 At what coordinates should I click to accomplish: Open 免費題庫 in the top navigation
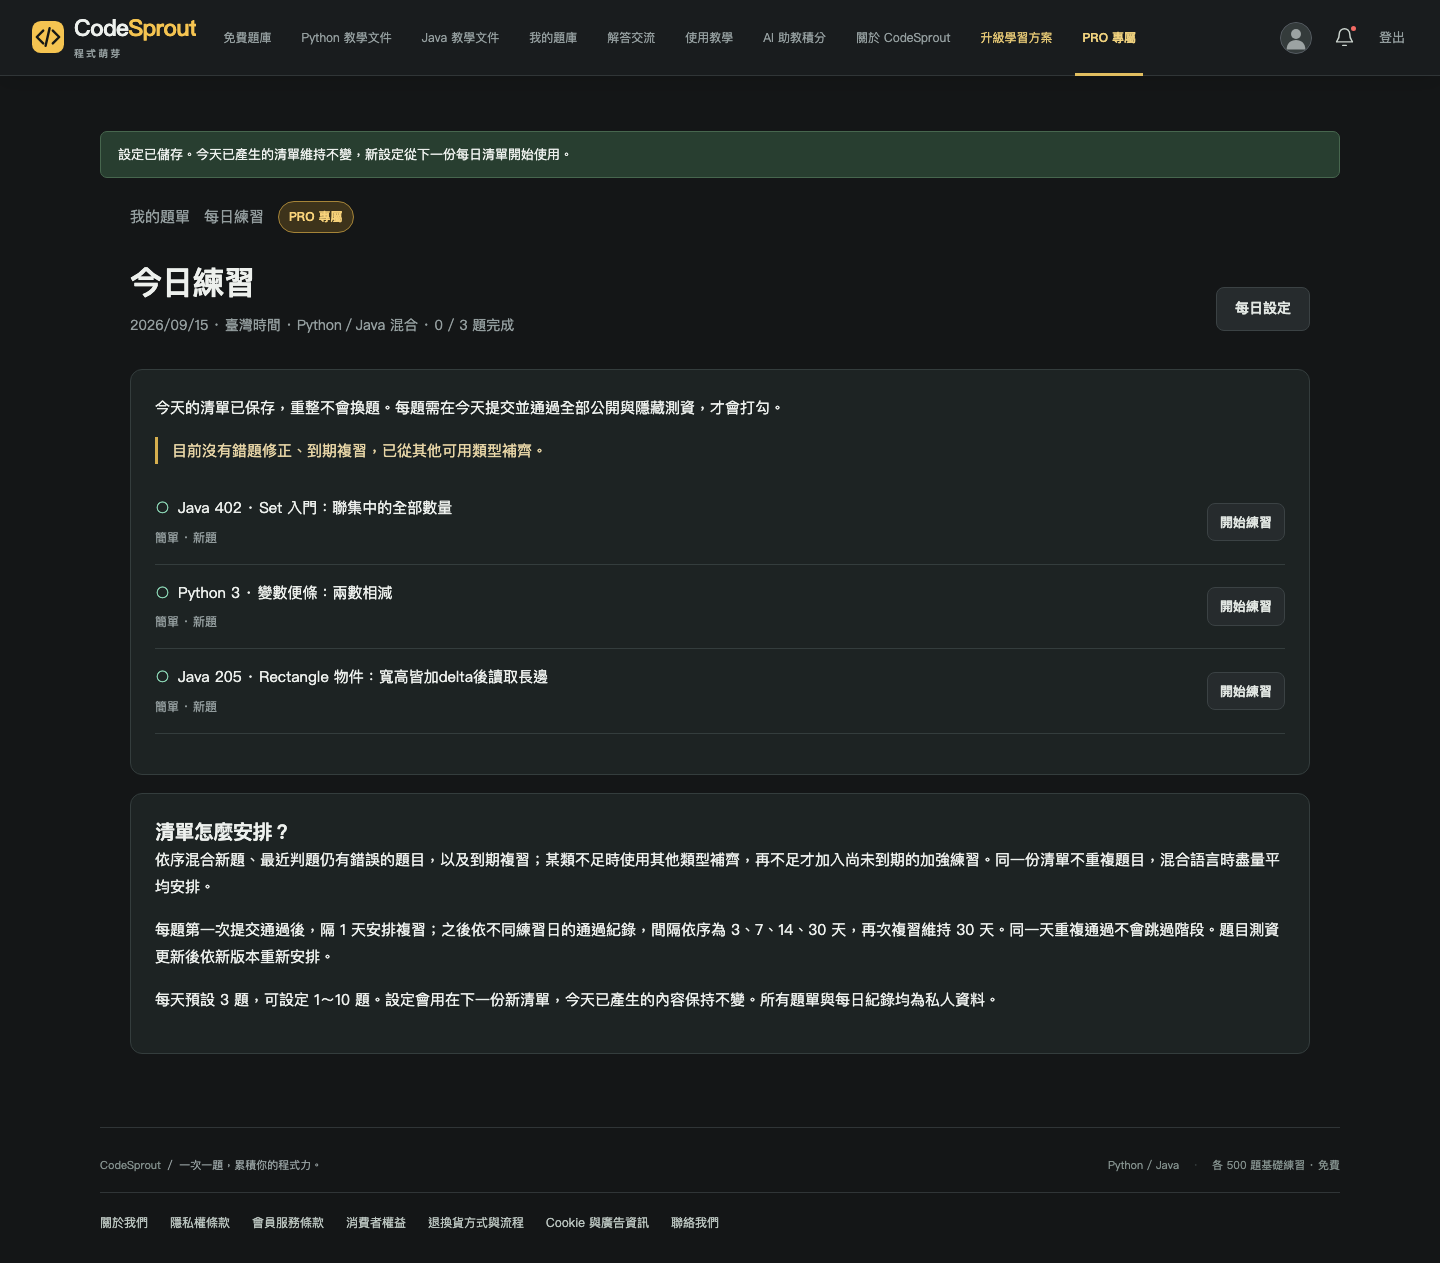coord(247,38)
